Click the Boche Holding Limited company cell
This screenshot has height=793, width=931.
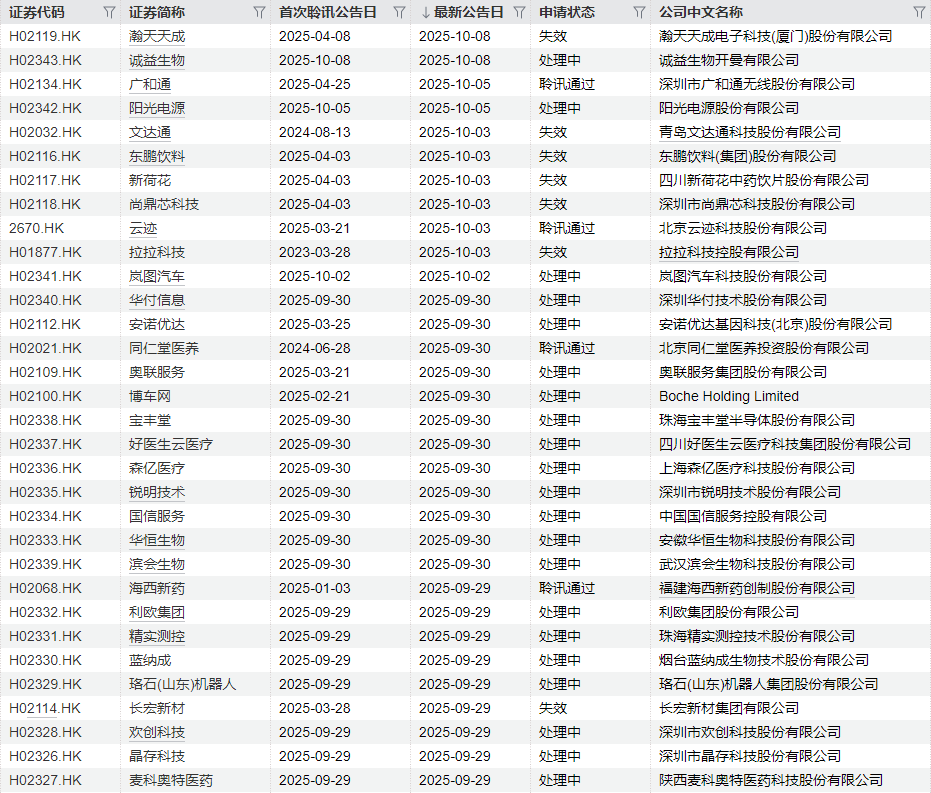pyautogui.click(x=728, y=396)
